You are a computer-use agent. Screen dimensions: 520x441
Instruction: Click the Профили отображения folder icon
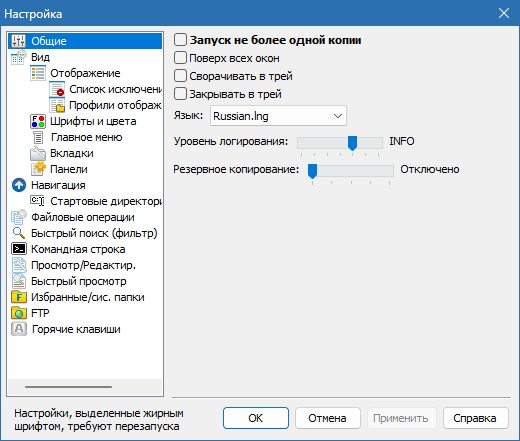(57, 105)
